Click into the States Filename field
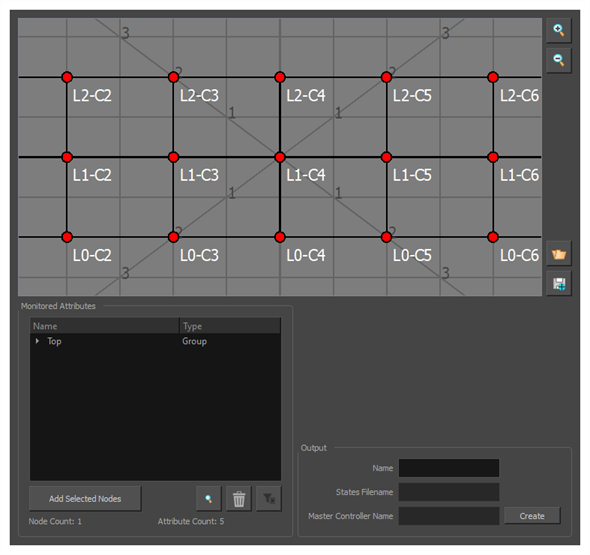The height and width of the screenshot is (555, 590). point(449,492)
